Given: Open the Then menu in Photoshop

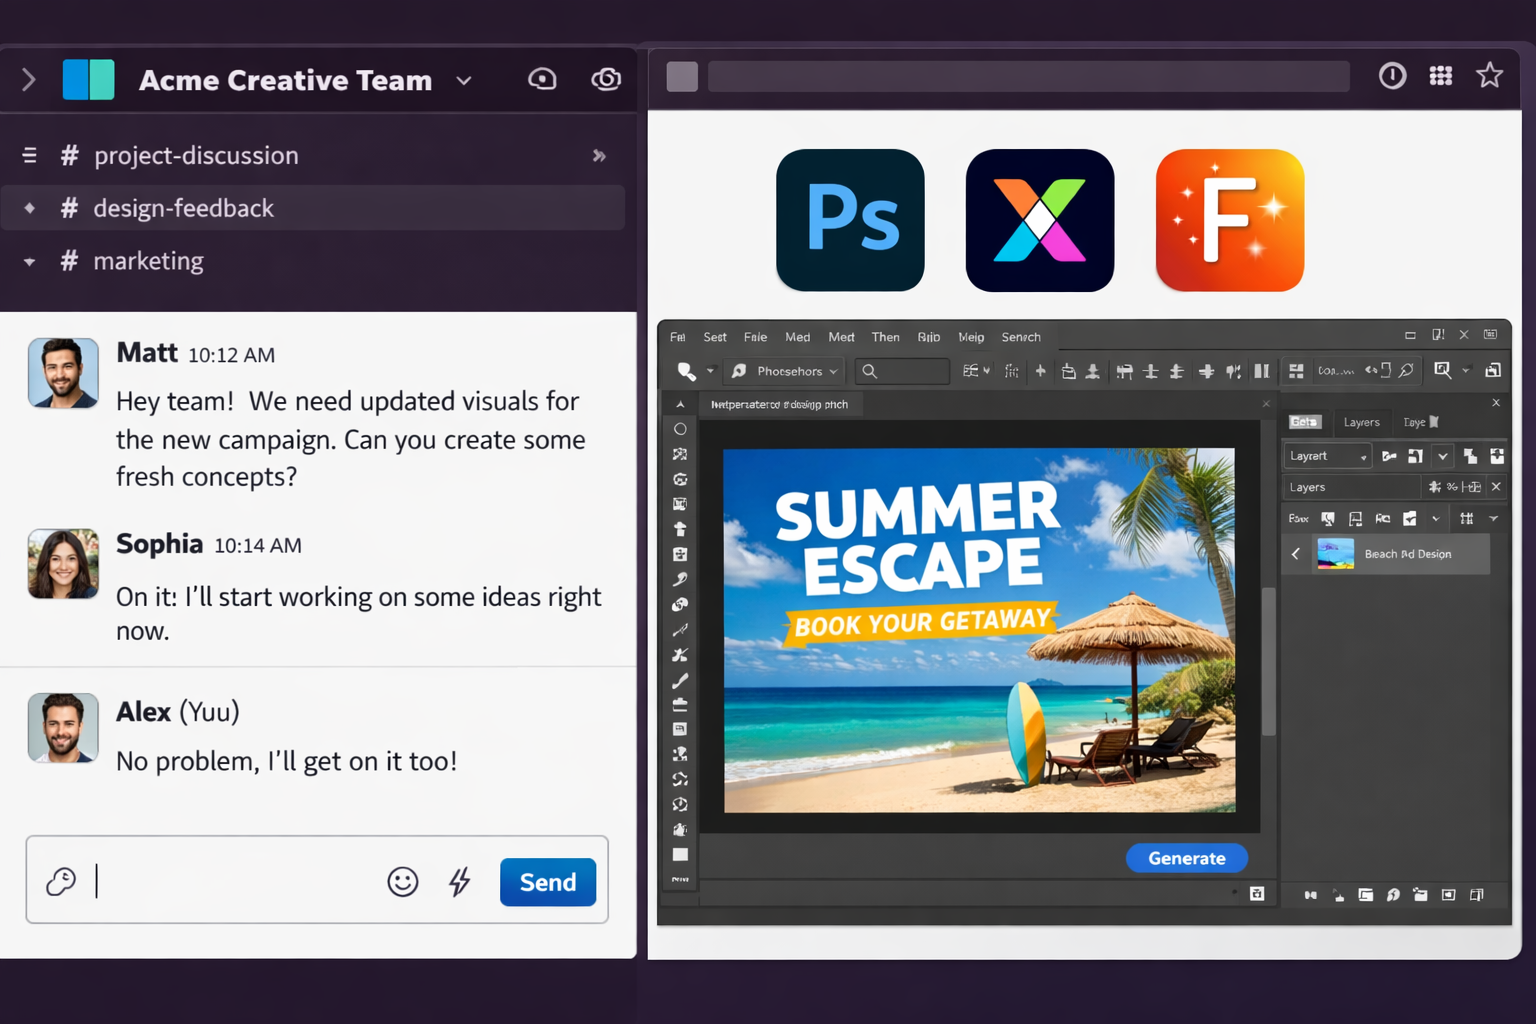Looking at the screenshot, I should coord(885,337).
